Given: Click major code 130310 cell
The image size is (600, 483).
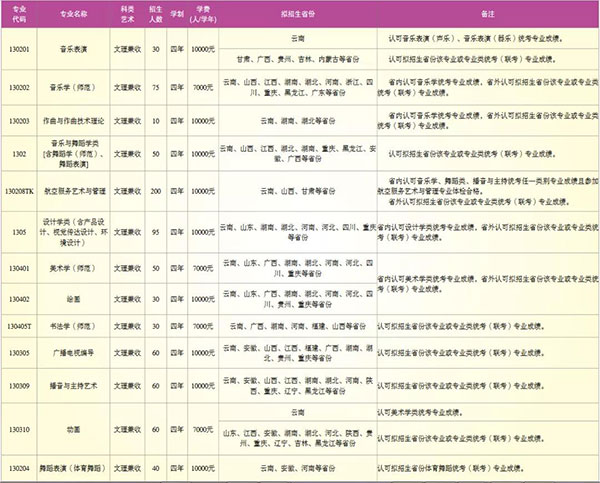Looking at the screenshot, I should (x=19, y=431).
